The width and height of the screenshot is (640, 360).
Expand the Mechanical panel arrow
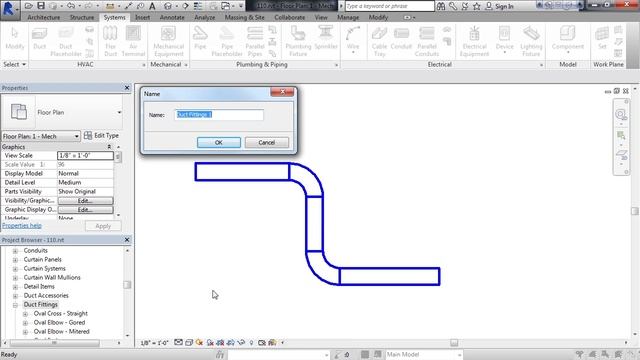point(186,65)
